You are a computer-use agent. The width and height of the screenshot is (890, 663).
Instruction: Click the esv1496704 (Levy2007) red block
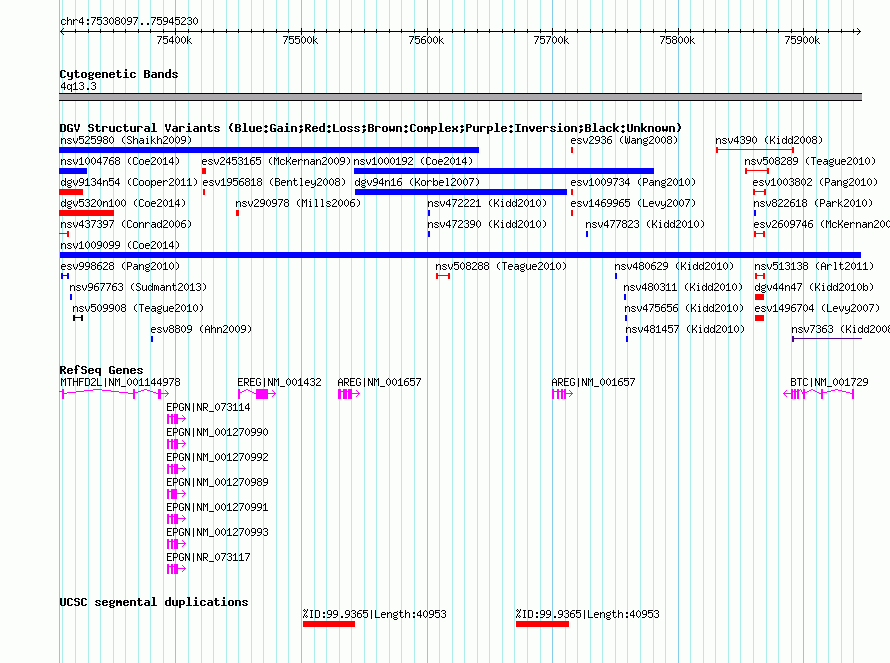(759, 318)
